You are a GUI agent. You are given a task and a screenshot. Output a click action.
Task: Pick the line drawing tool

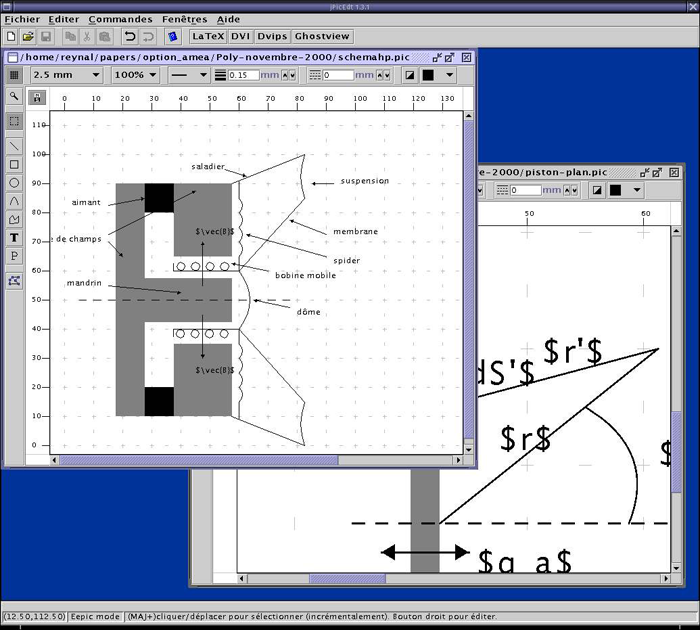tap(14, 145)
